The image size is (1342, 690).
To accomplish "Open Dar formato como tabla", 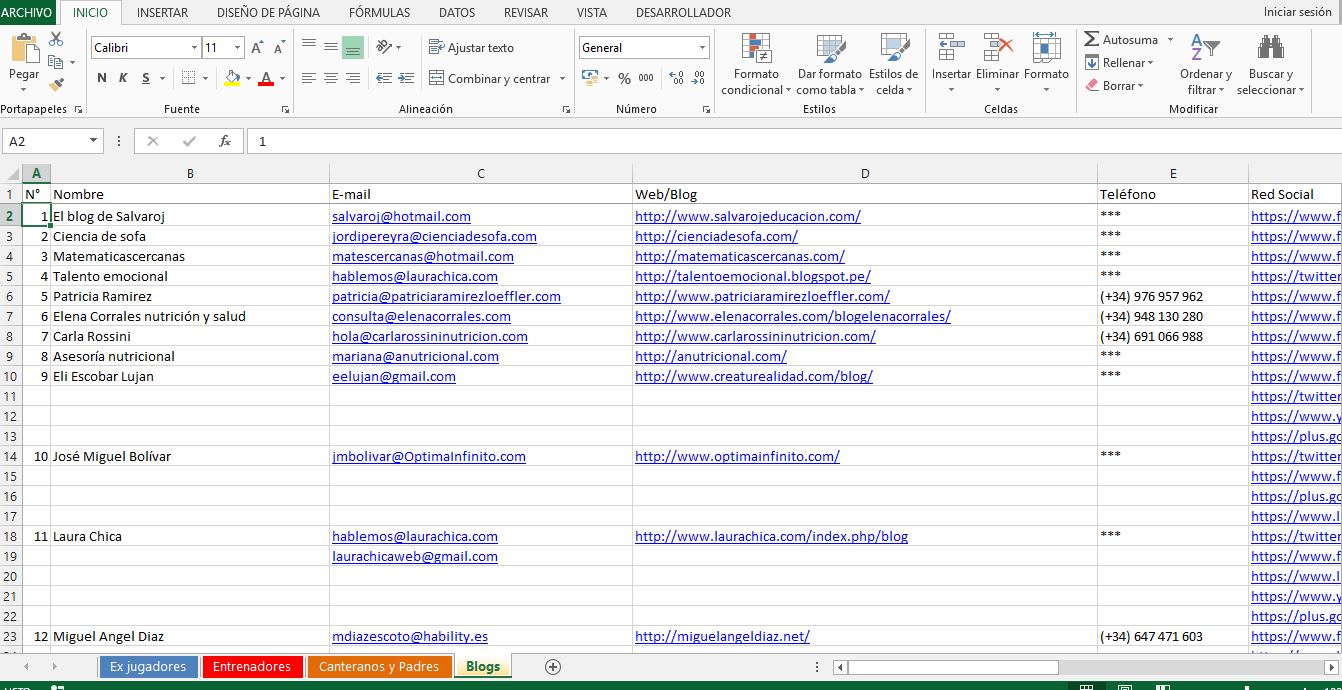I will pos(829,64).
